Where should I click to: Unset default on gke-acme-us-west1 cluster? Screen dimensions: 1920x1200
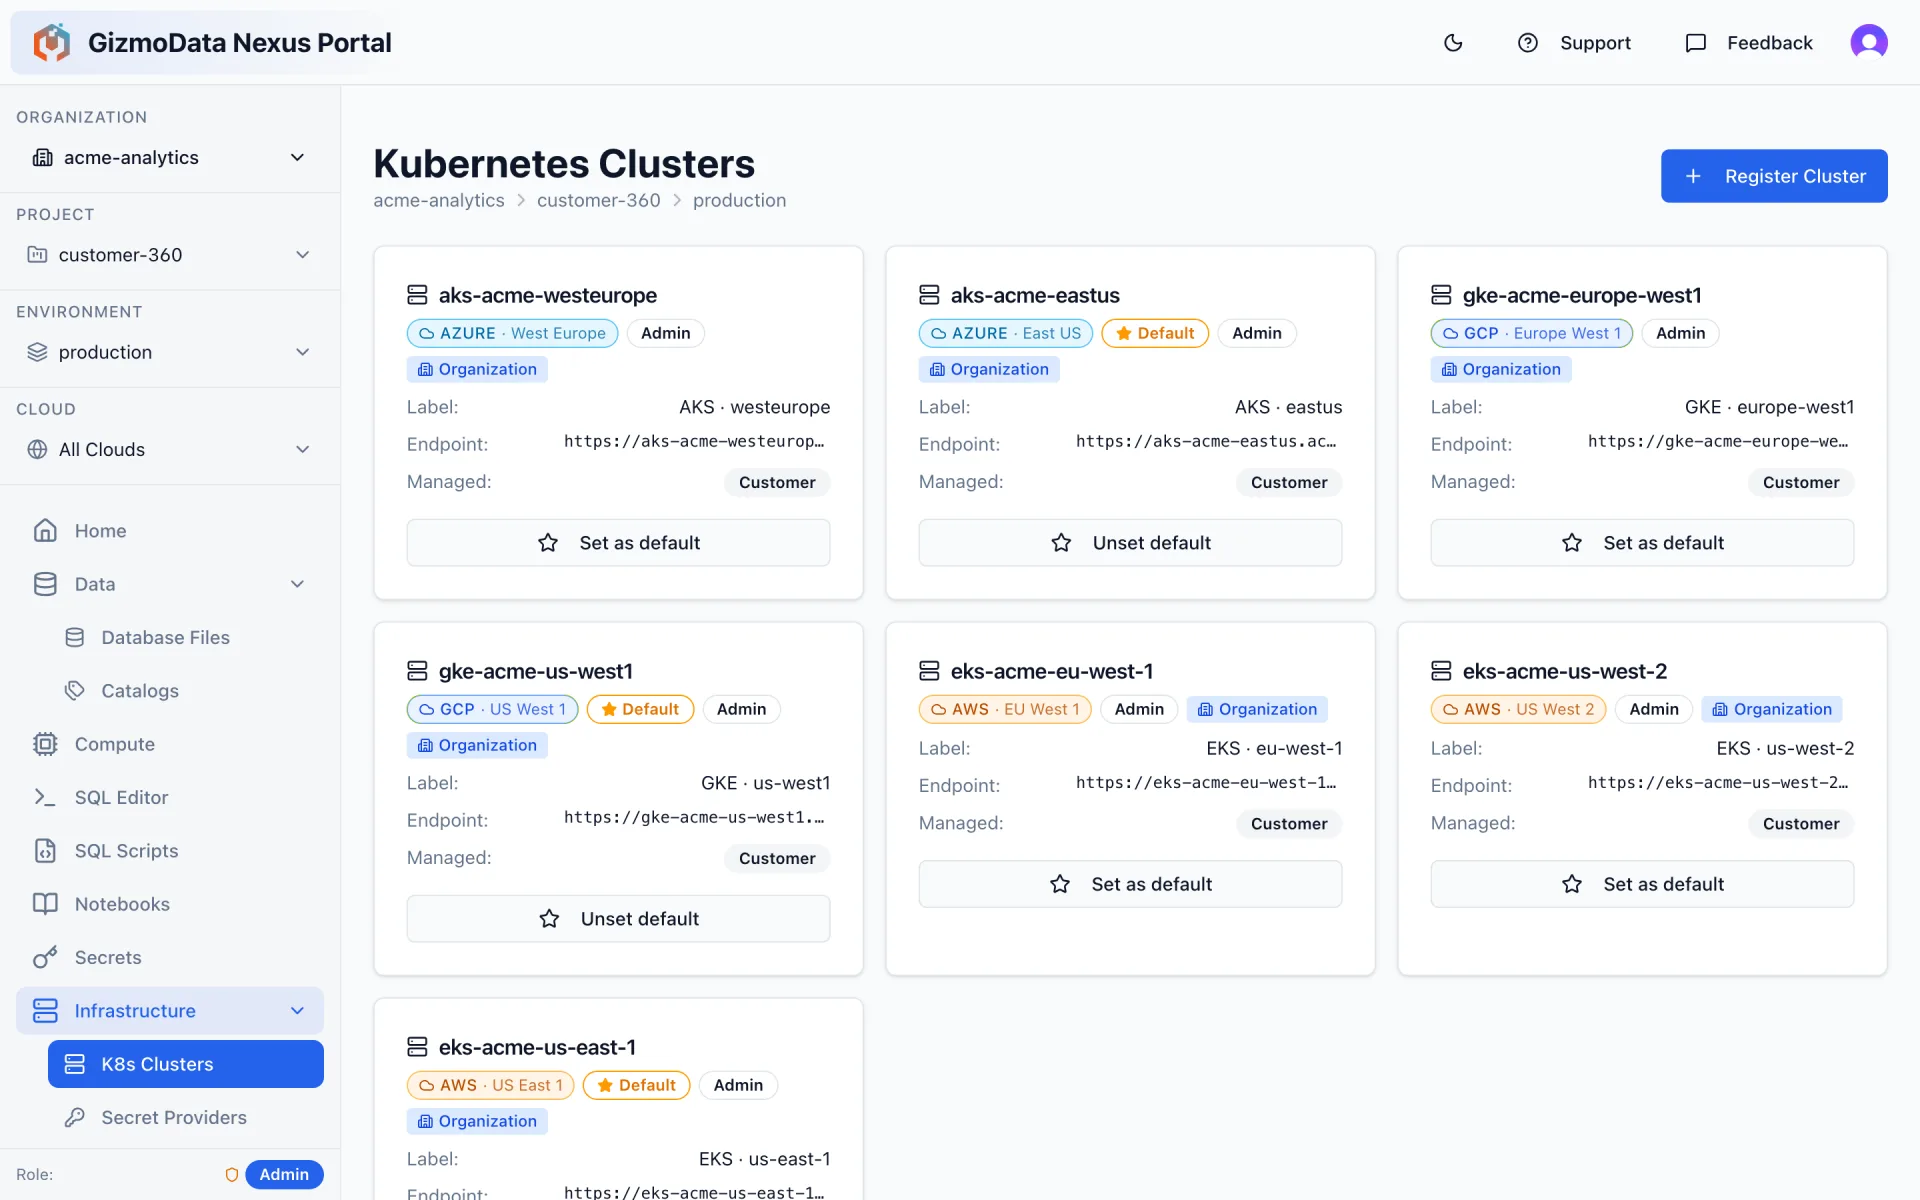(x=618, y=919)
